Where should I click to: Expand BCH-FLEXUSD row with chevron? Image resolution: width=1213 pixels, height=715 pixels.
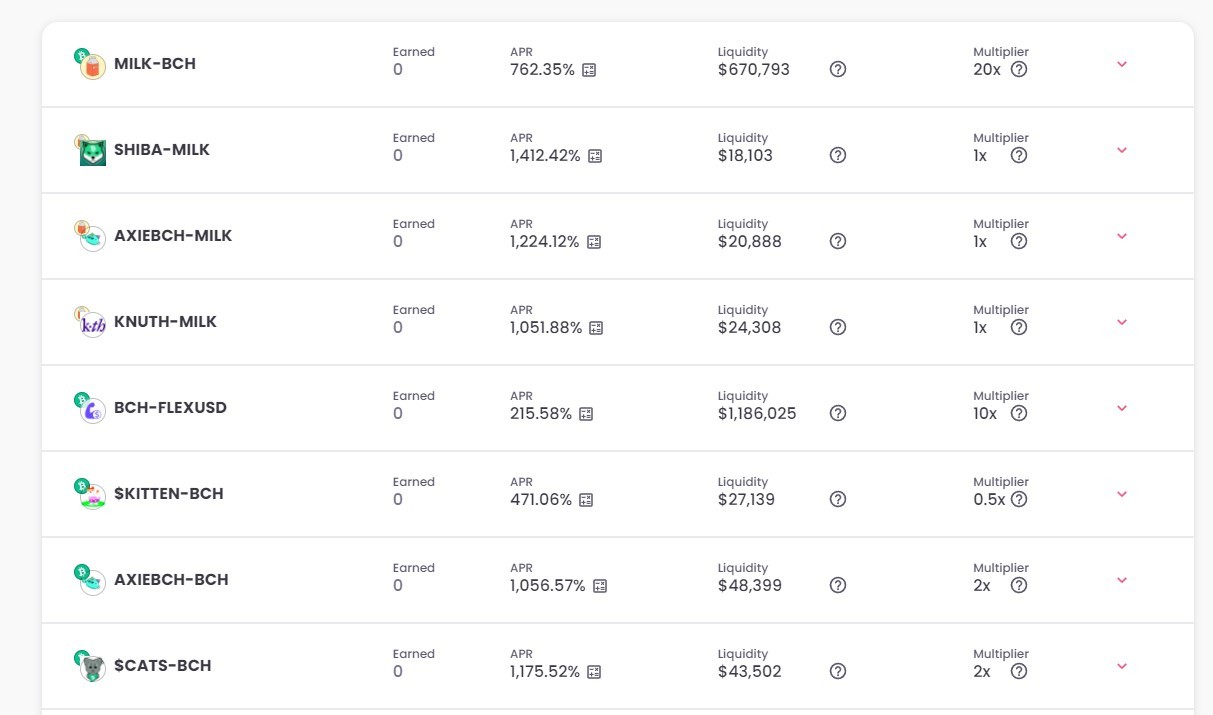point(1122,408)
